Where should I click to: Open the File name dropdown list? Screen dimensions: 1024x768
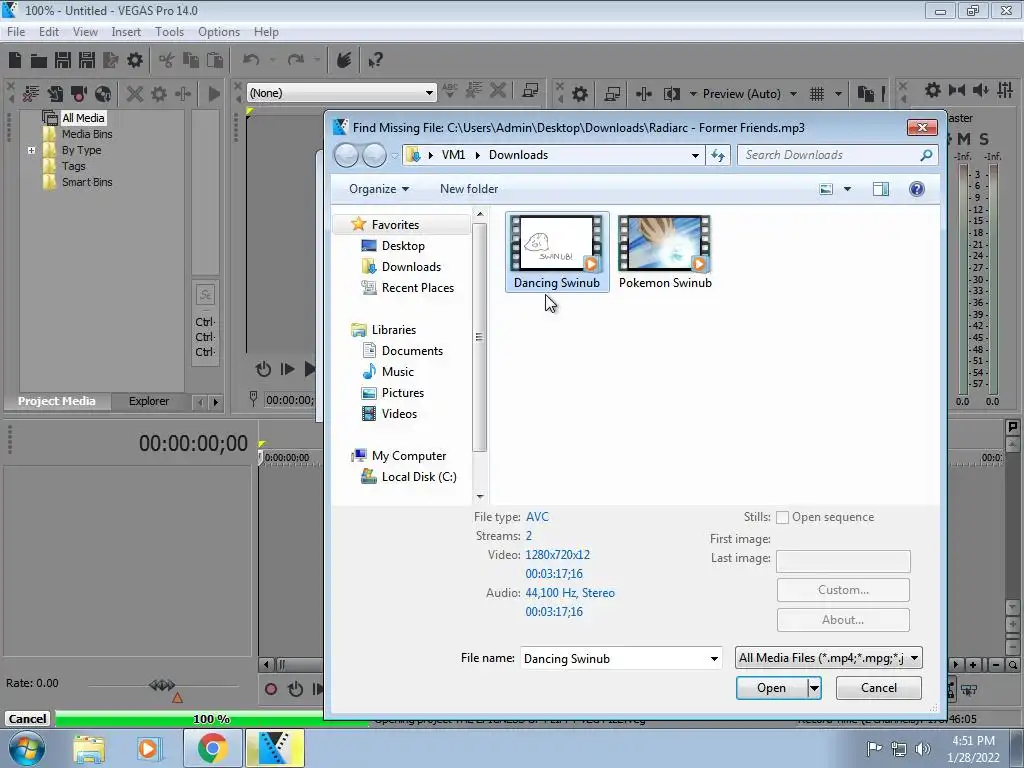click(x=714, y=659)
